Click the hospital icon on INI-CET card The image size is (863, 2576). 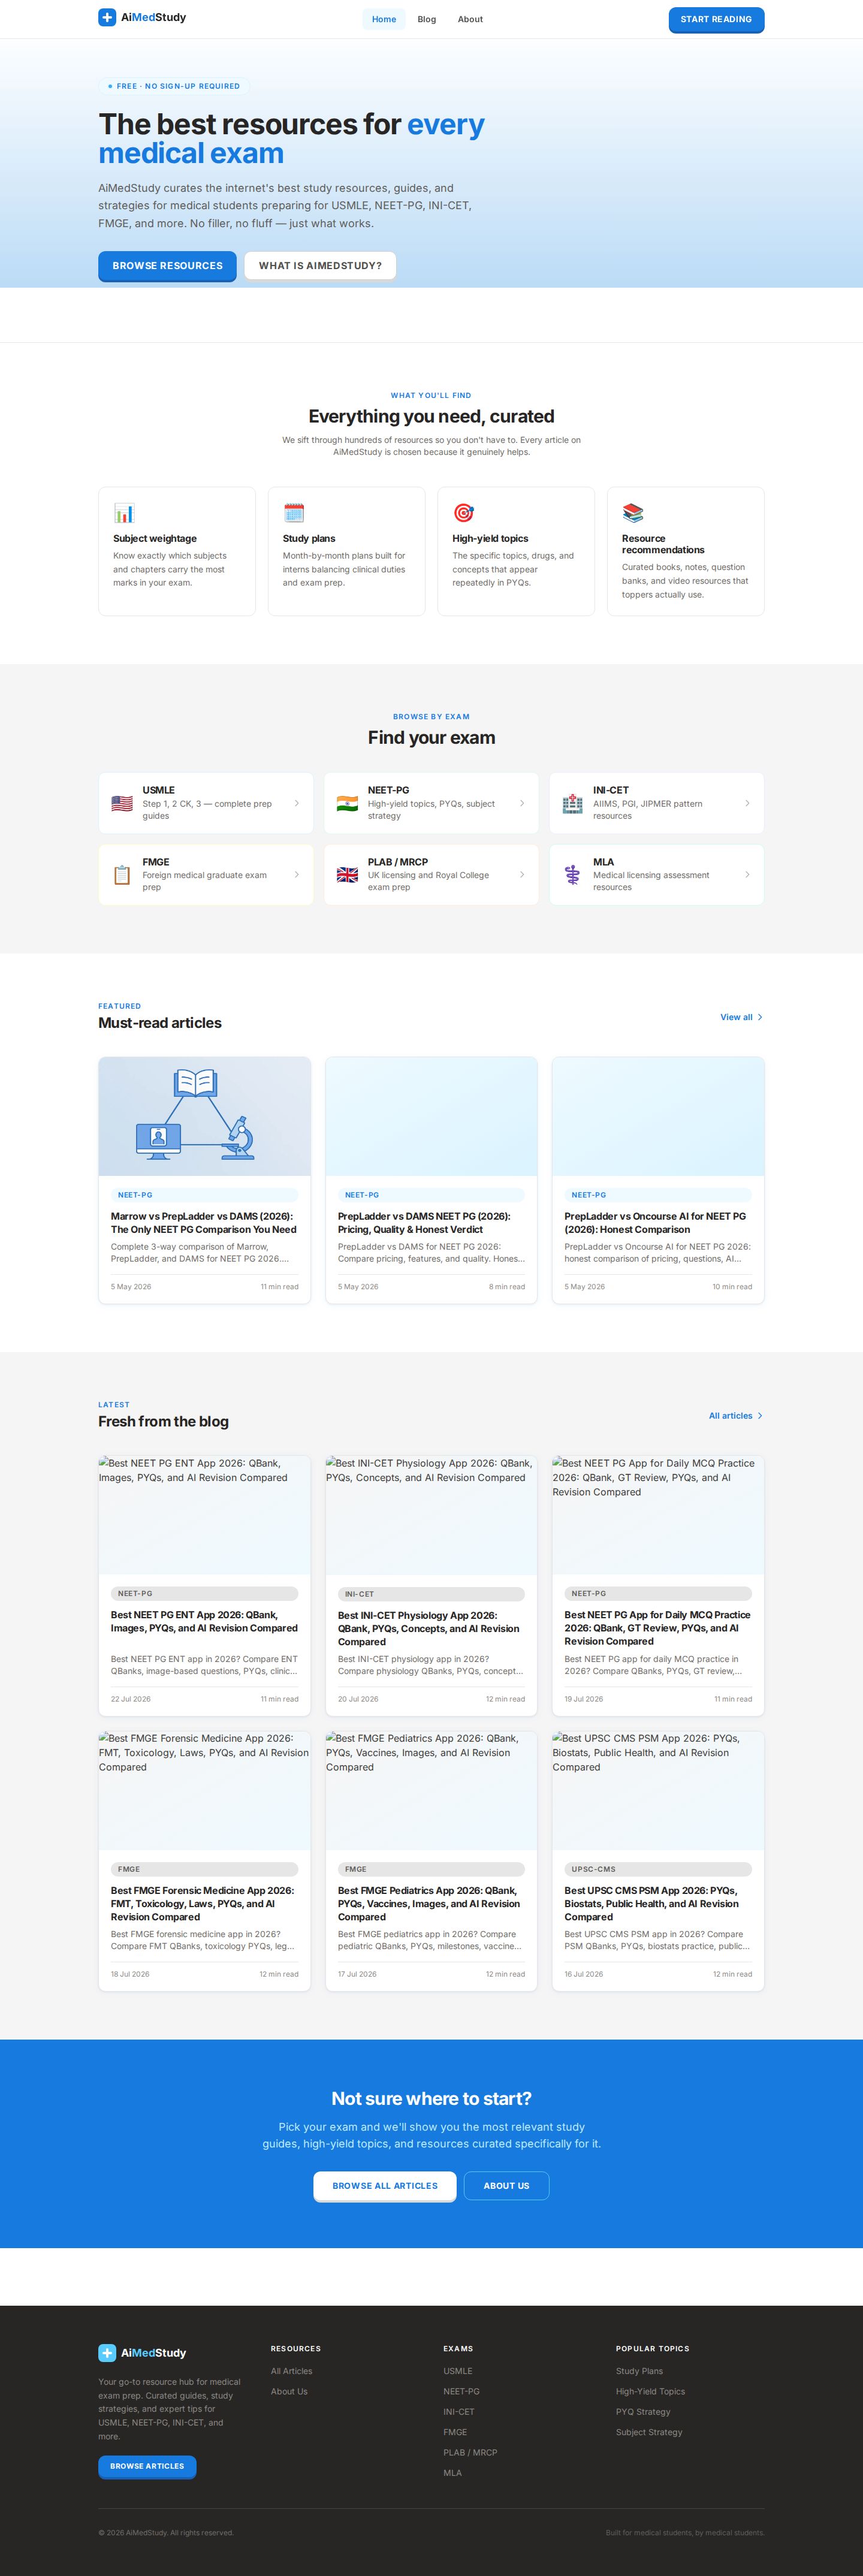[x=572, y=803]
